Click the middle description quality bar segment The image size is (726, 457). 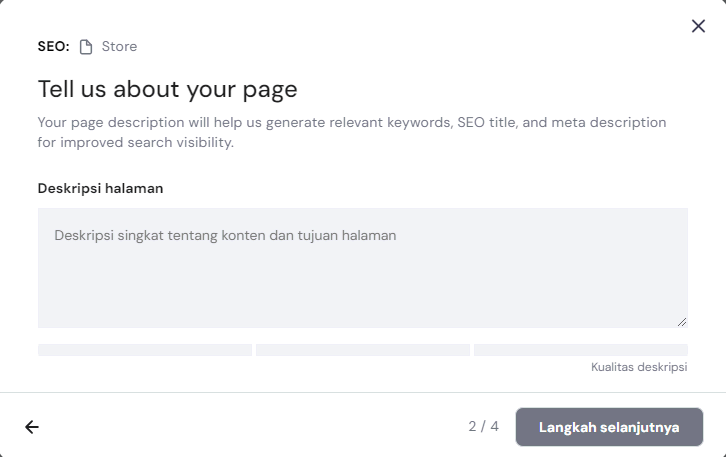coord(363,350)
